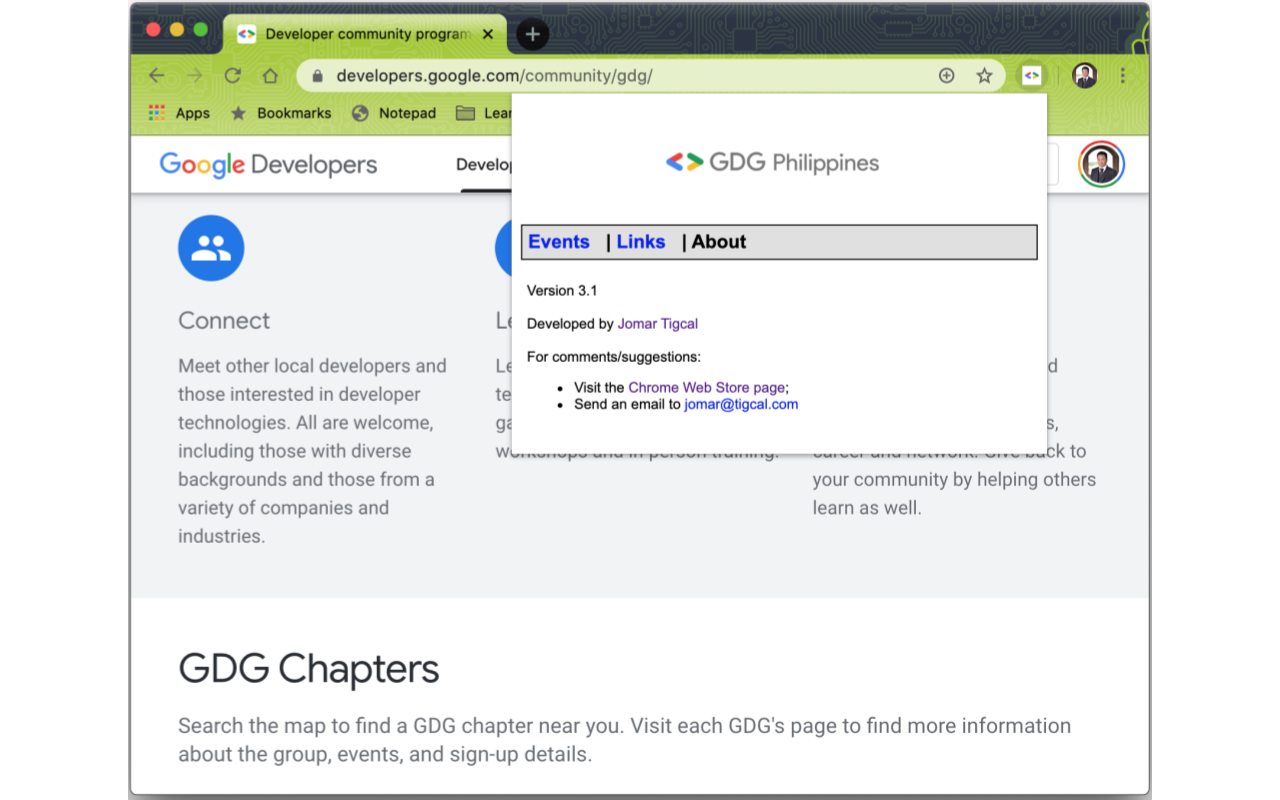The height and width of the screenshot is (800, 1280).
Task: Reload the page with the refresh icon
Action: click(233, 76)
